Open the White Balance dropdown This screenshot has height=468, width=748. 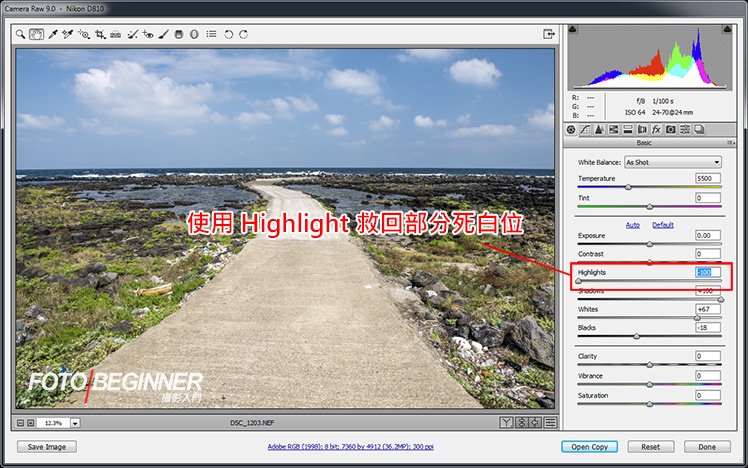coord(672,162)
